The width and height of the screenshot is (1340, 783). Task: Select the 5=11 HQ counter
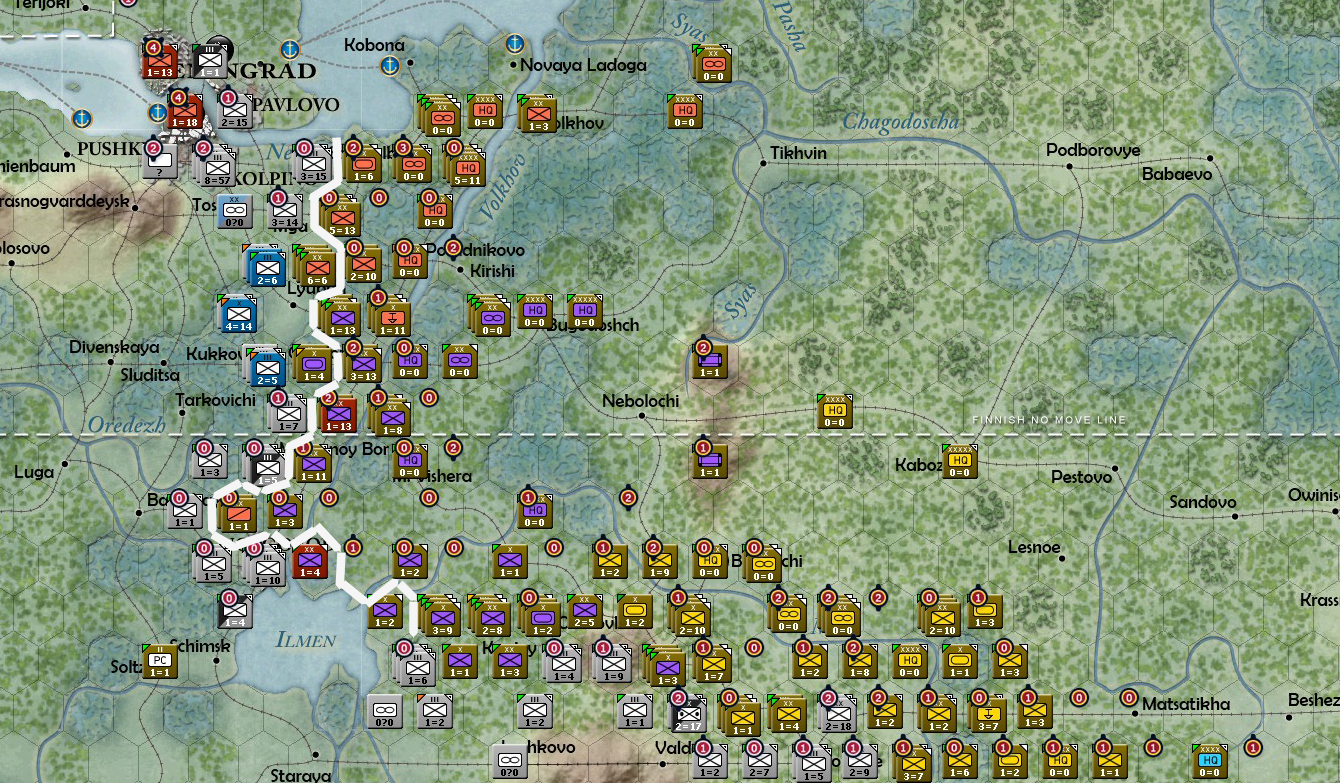pos(466,168)
